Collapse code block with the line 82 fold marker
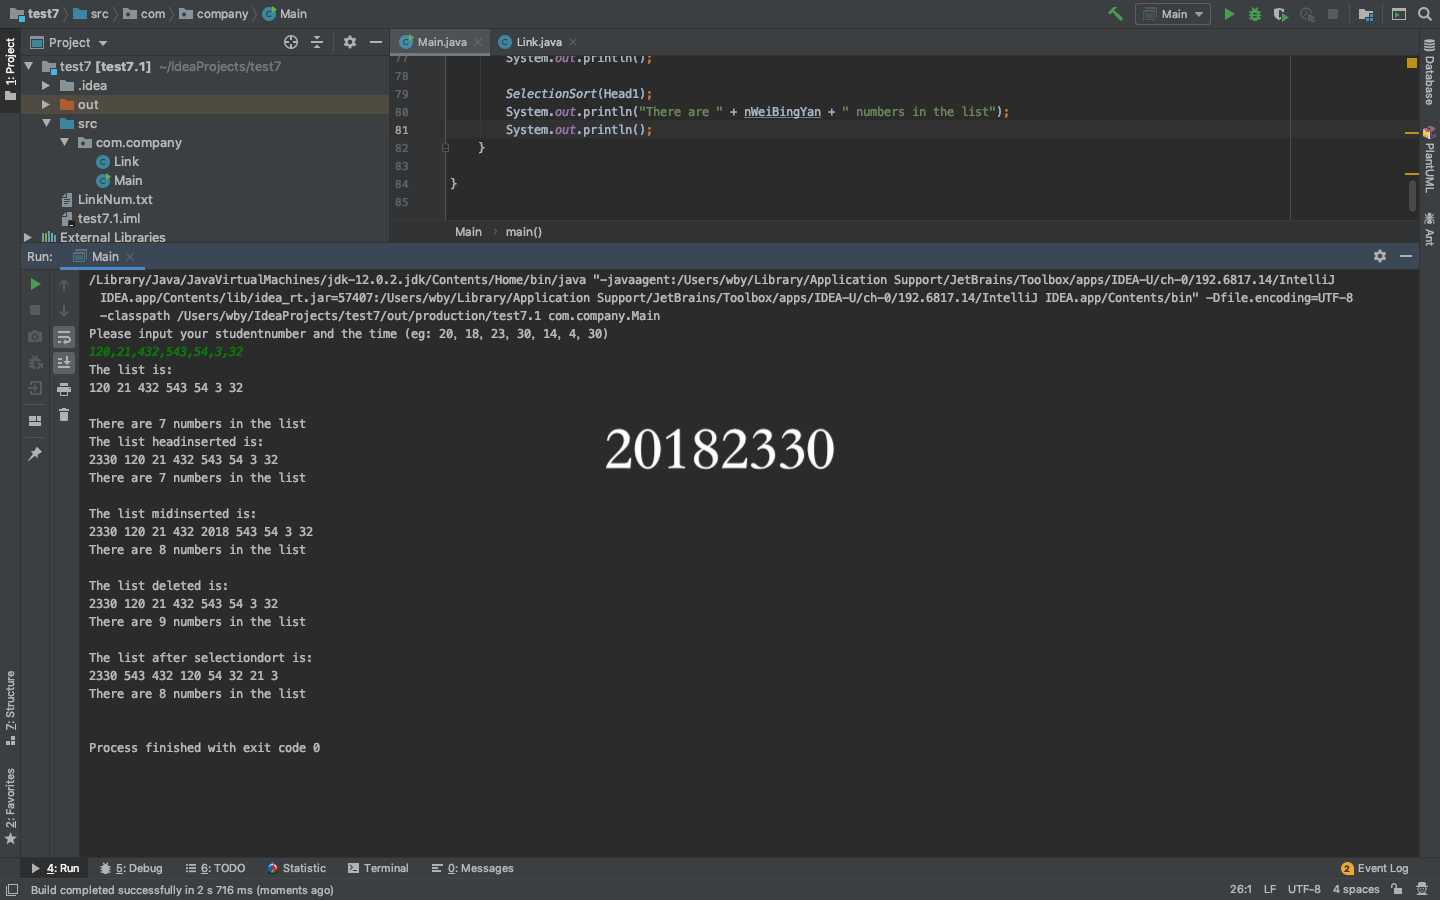Image resolution: width=1440 pixels, height=900 pixels. 445,148
